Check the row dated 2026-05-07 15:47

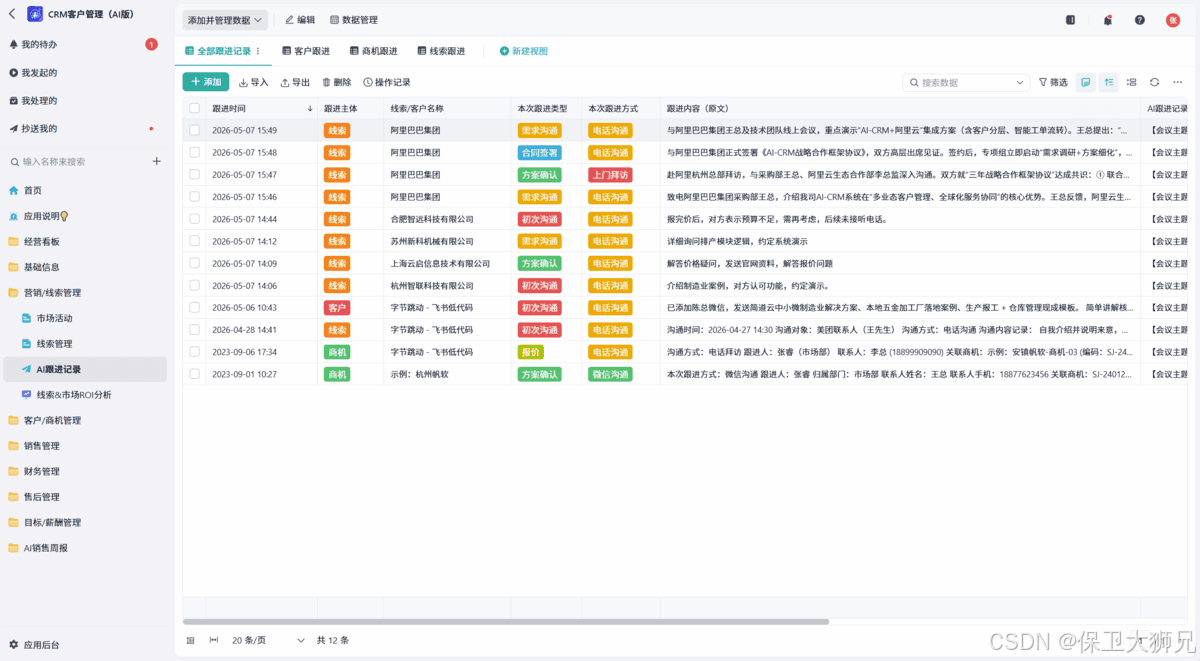194,175
